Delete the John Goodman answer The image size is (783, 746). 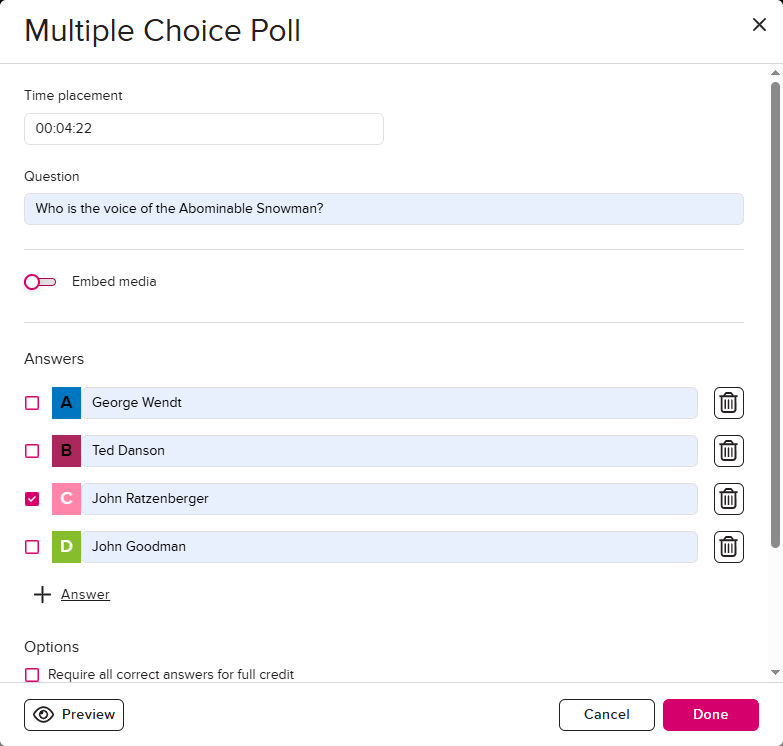[729, 546]
